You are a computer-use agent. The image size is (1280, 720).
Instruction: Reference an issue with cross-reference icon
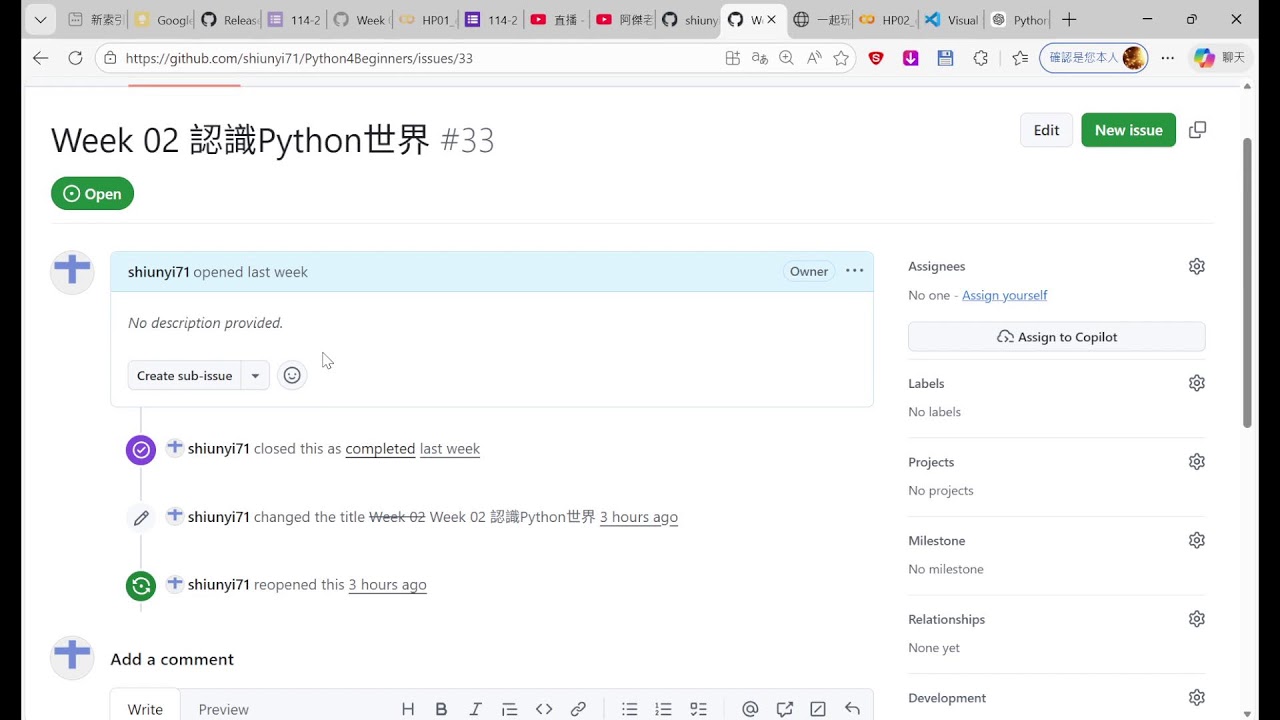(x=784, y=709)
